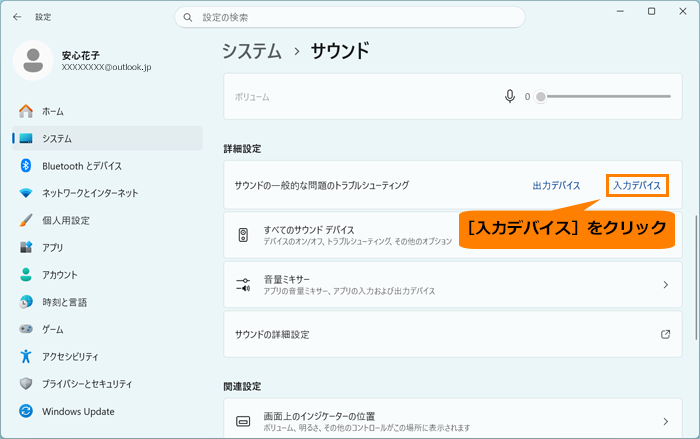Click the search magnifier icon
Image resolution: width=700 pixels, height=439 pixels.
point(188,17)
